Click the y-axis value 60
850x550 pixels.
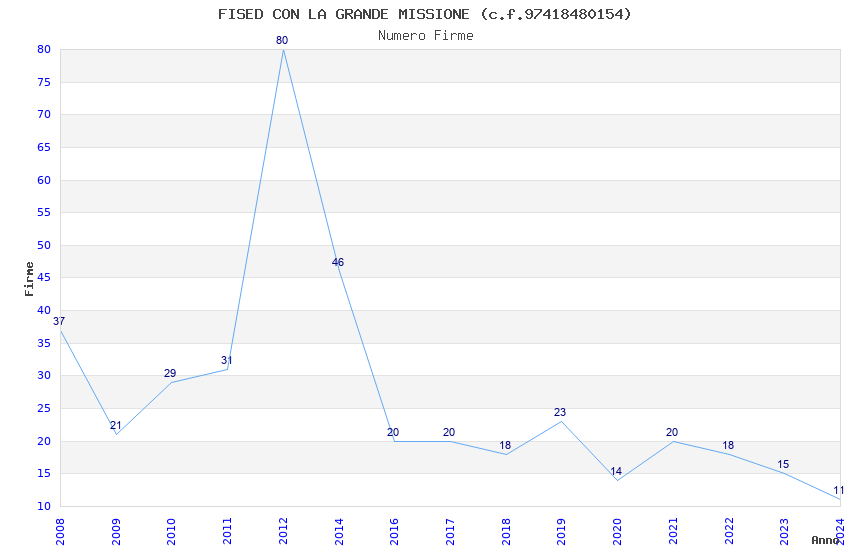[x=44, y=180]
